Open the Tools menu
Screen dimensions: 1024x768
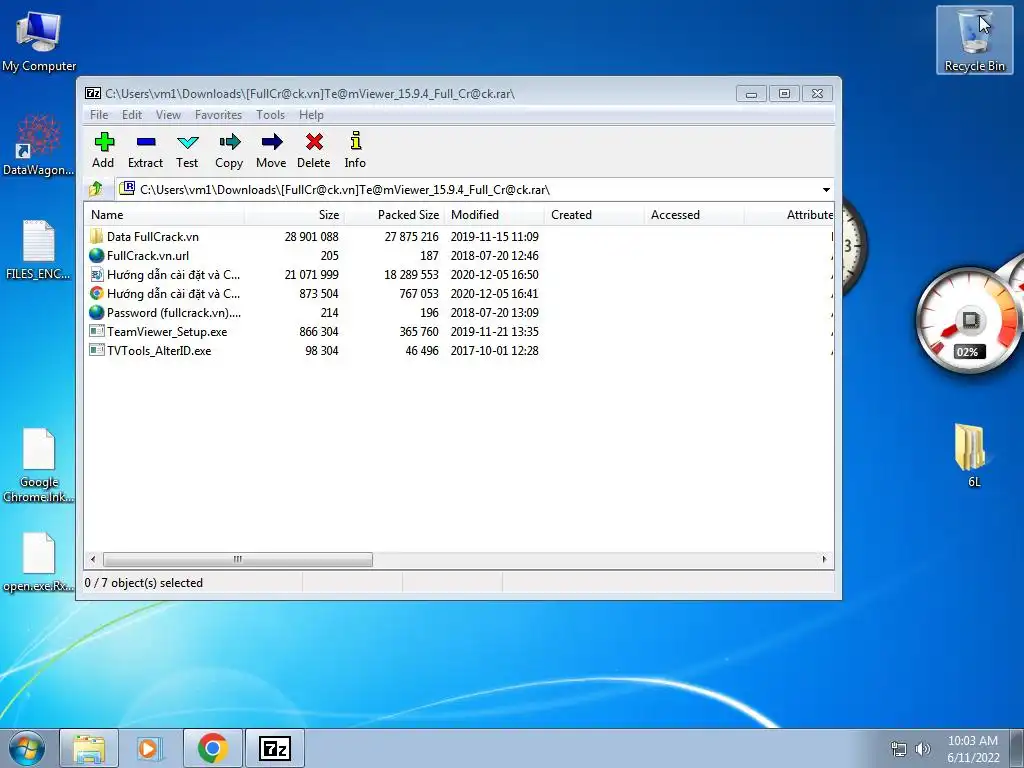tap(270, 115)
